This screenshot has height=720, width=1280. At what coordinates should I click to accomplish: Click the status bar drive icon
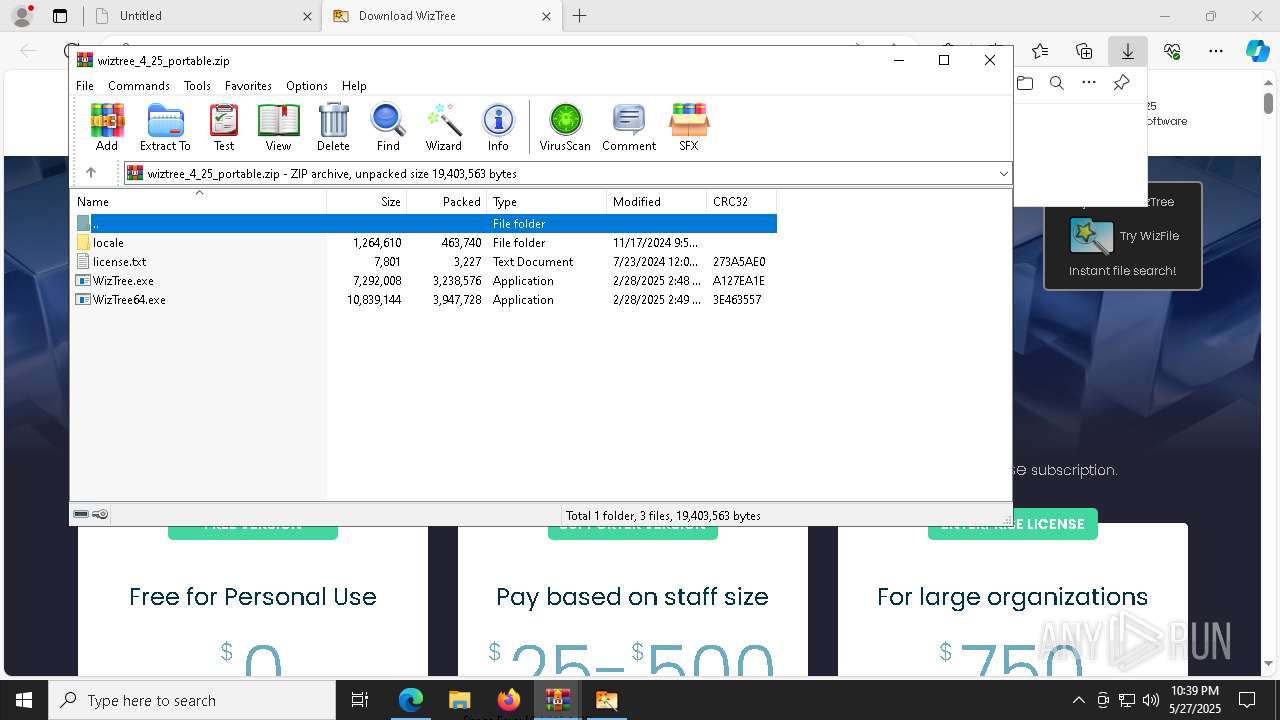[x=81, y=515]
